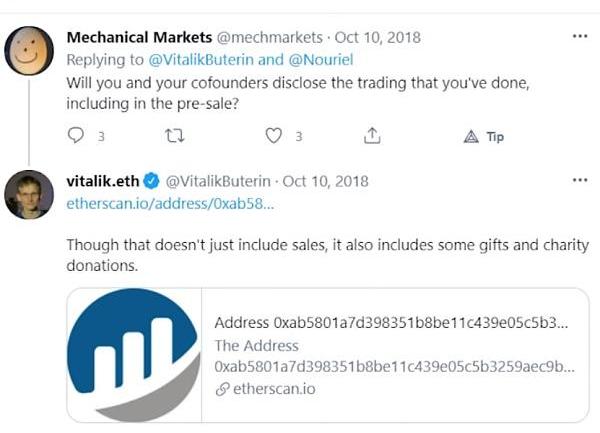Open more options for vitalik.eth tweet

579,181
